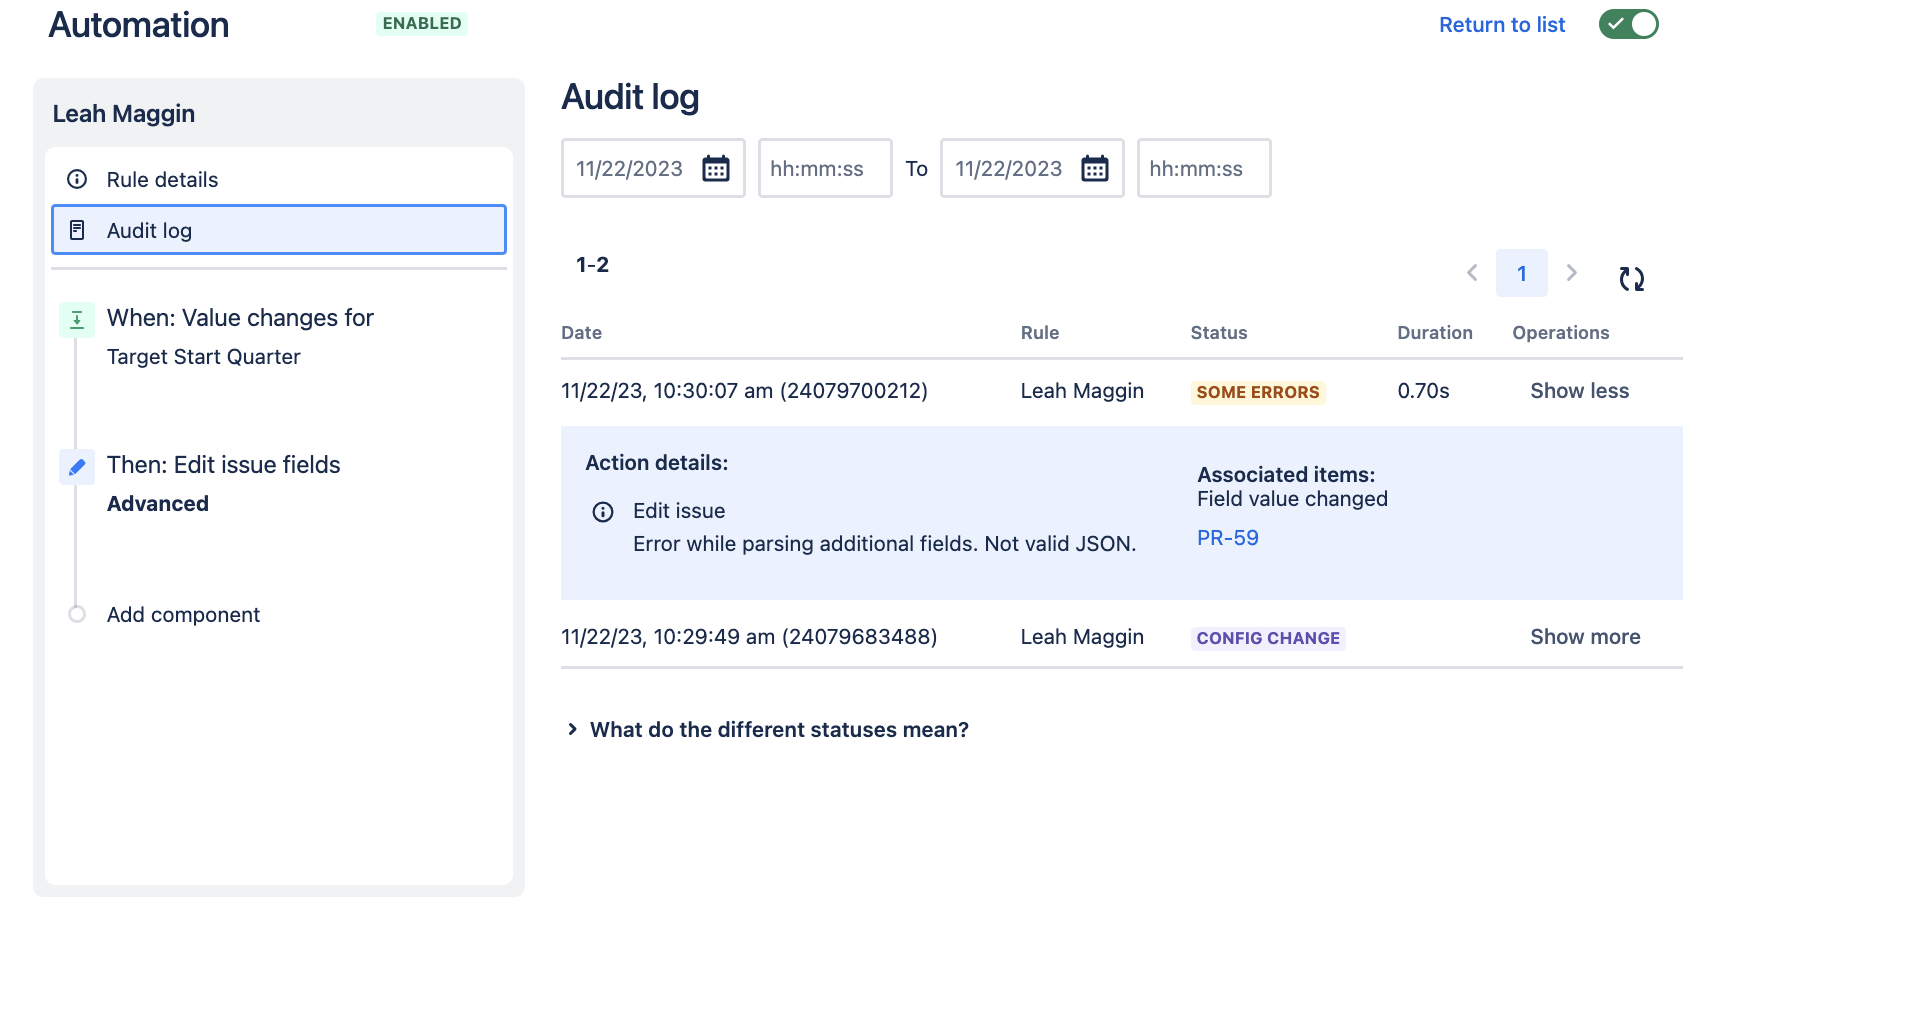Click the trigger icon beside When: Value changes

point(77,318)
